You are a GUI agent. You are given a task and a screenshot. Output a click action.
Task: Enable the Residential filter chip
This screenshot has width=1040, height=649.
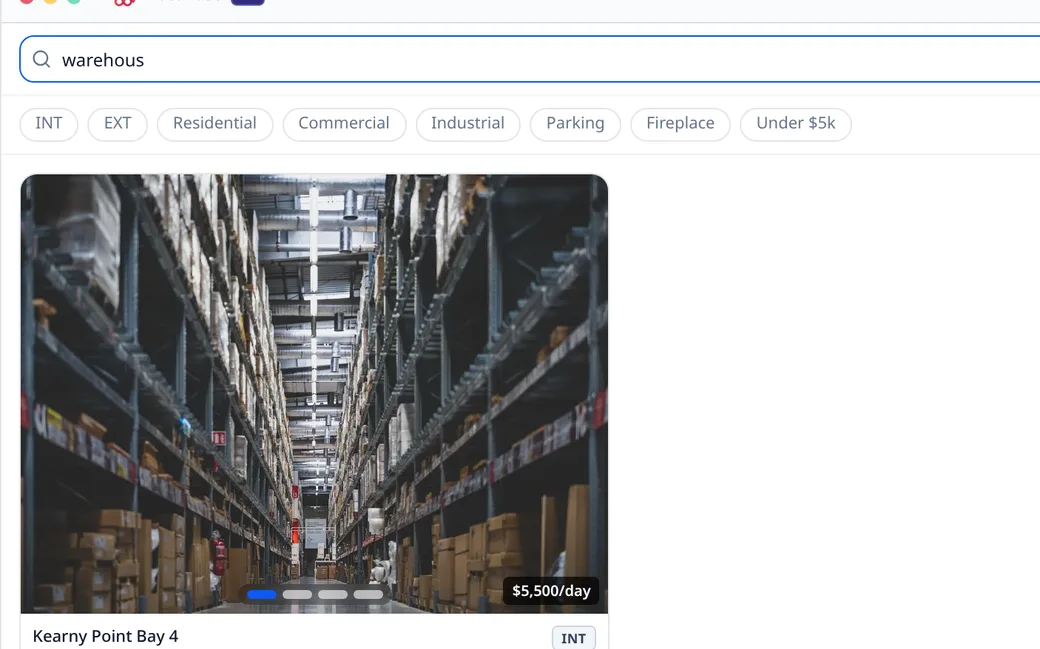[x=215, y=124]
